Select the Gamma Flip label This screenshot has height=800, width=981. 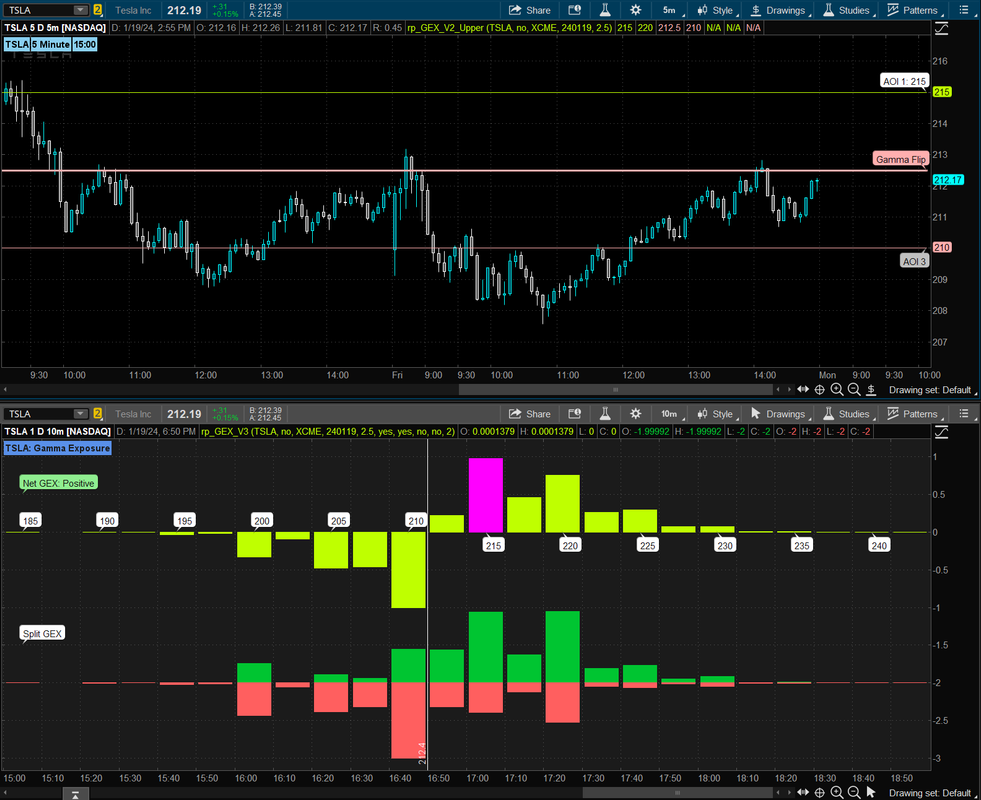click(900, 159)
